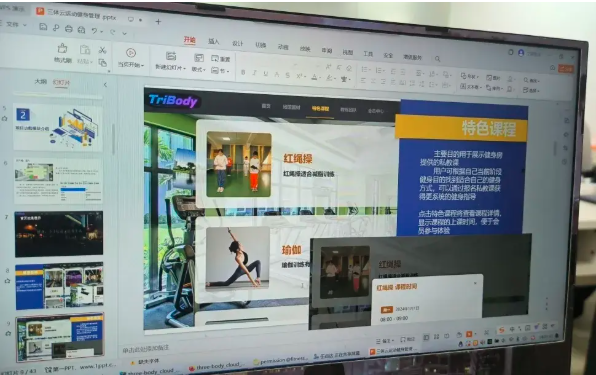
Task: Click the Redo arrow icon
Action: [x=113, y=32]
